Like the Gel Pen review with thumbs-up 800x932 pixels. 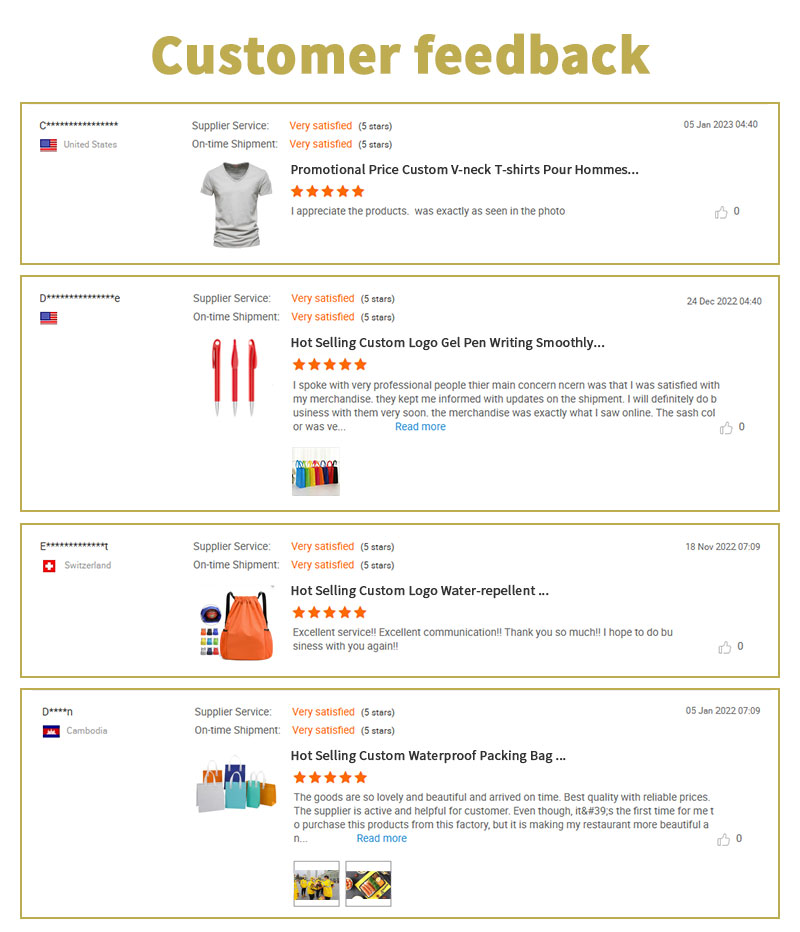point(726,428)
